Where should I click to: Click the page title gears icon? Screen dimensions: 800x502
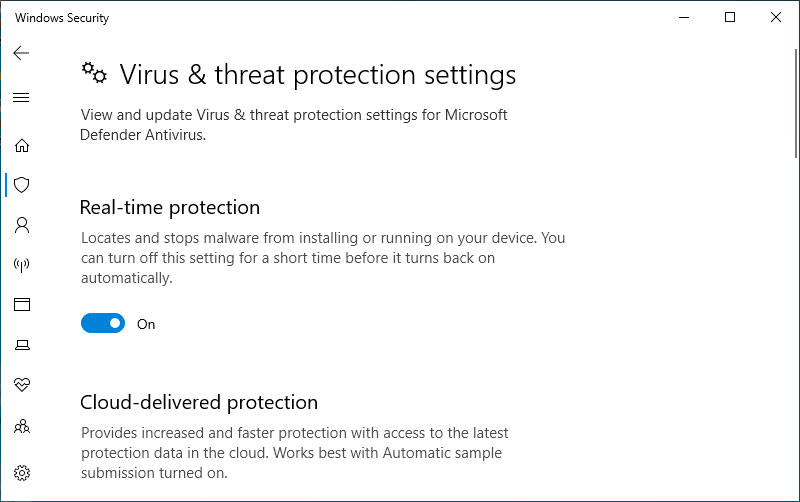click(x=94, y=73)
